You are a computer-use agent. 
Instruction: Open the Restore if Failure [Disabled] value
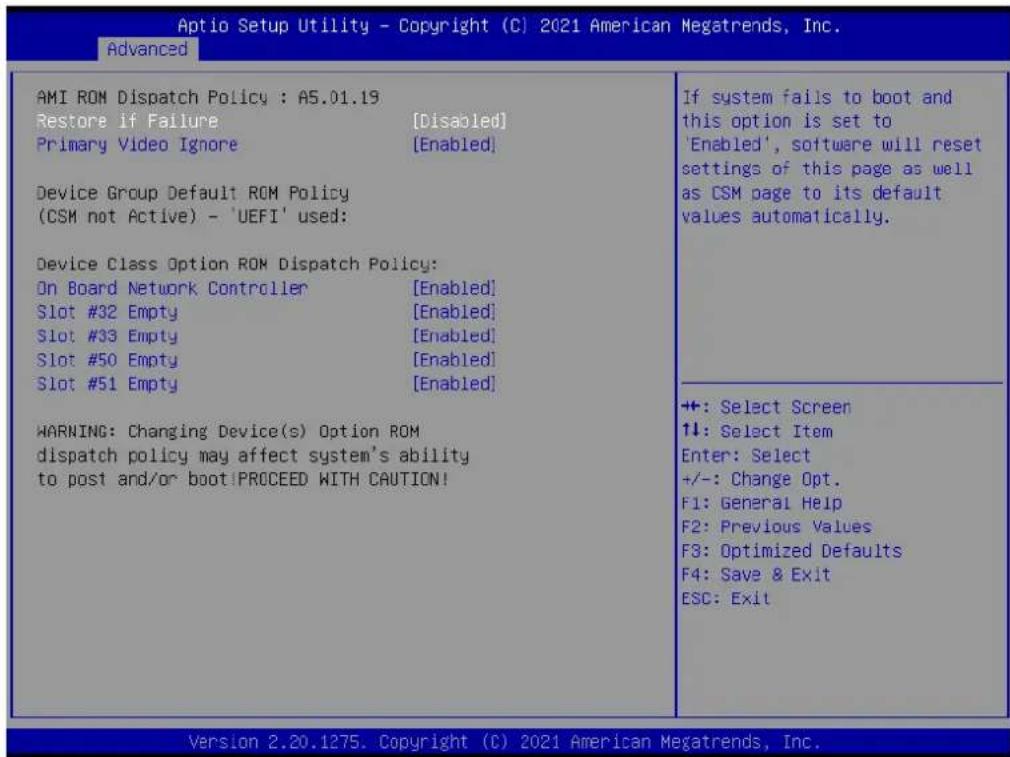[459, 121]
